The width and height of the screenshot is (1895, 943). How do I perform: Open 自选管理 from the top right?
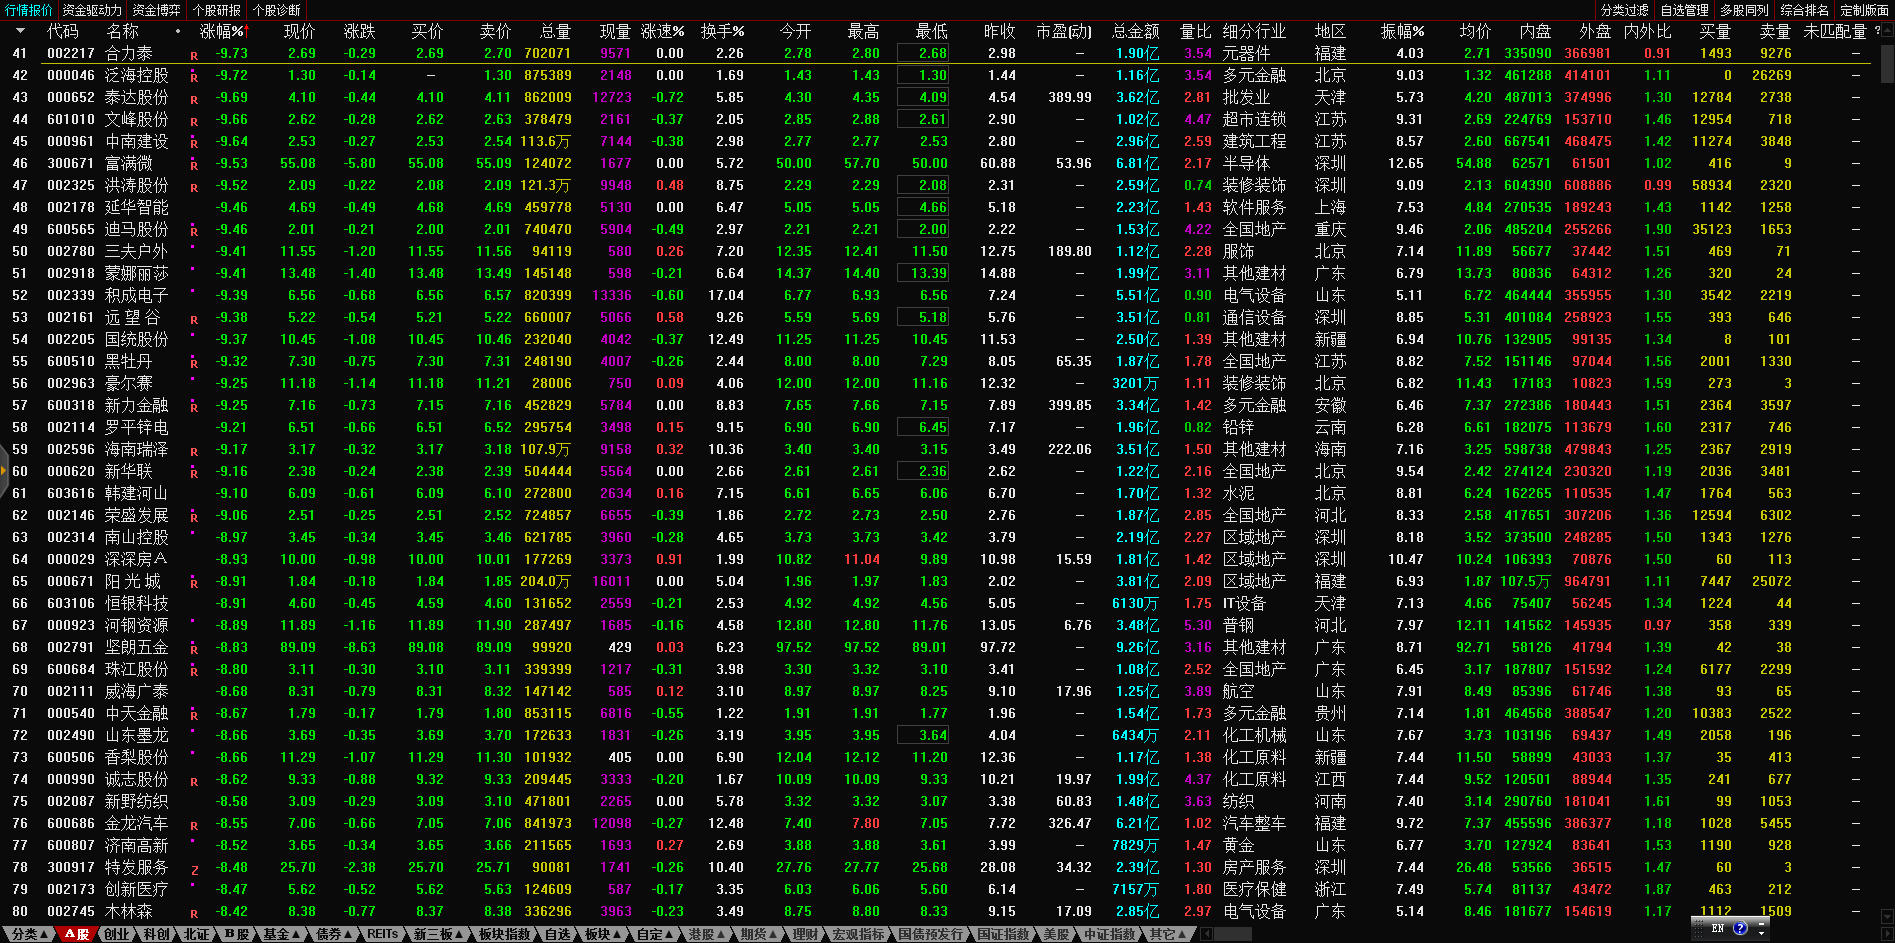pyautogui.click(x=1684, y=10)
